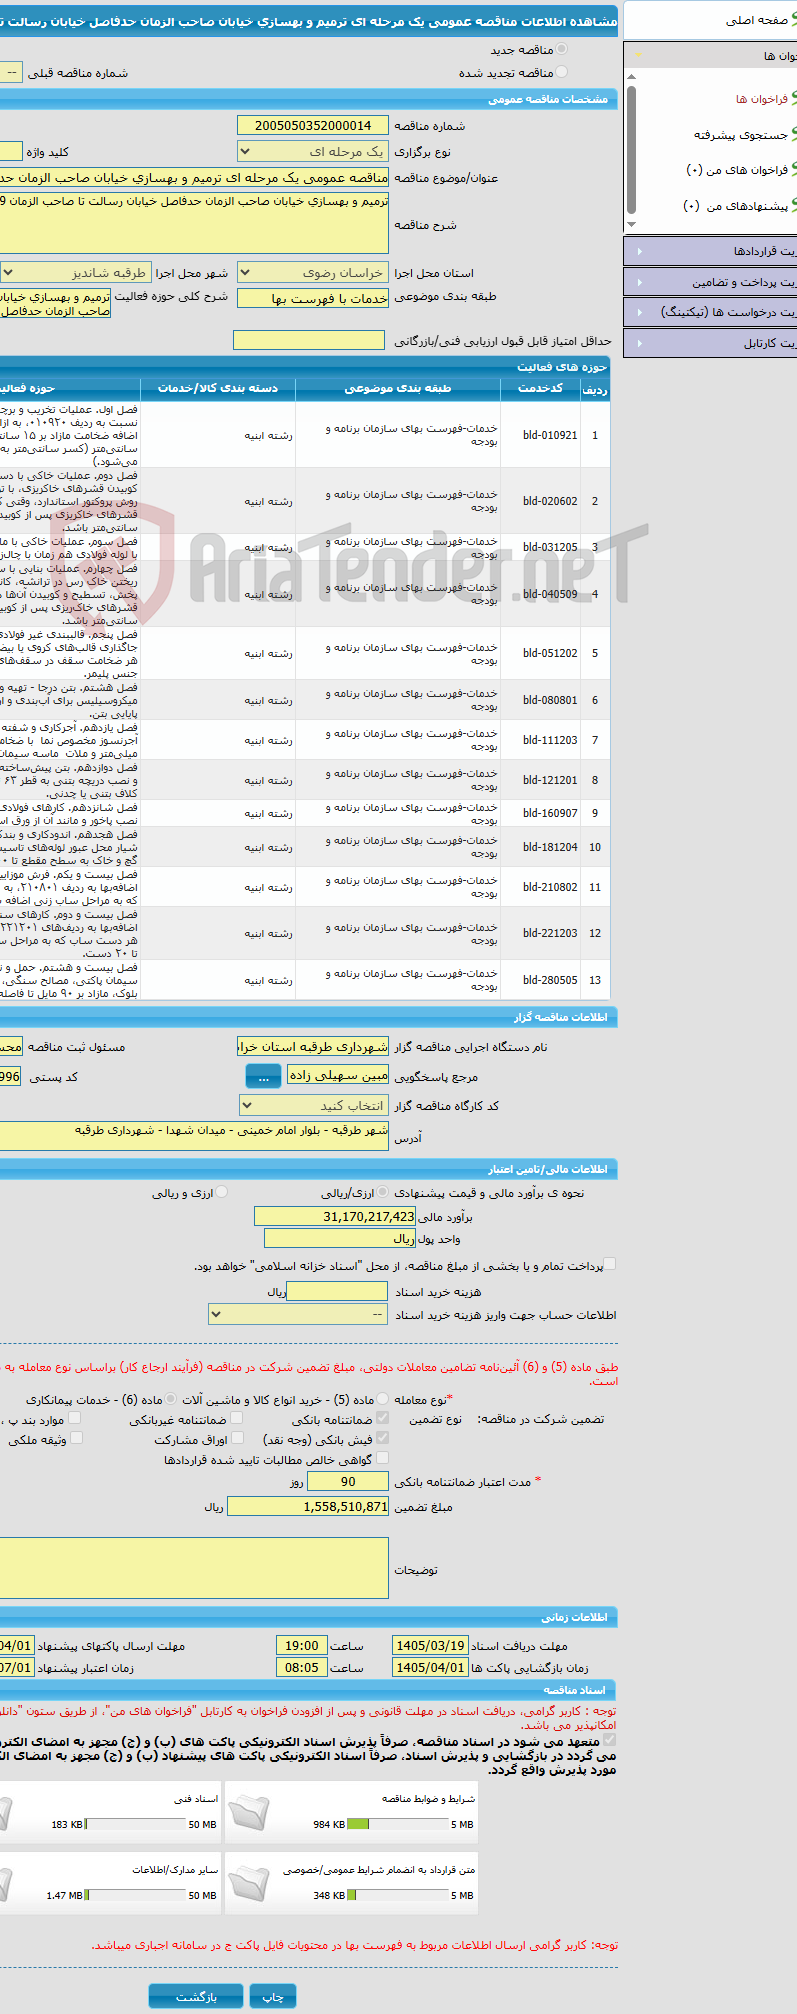The height and width of the screenshot is (2014, 797).
Task: Open جستجوی پیشرفته menu link
Action: click(x=741, y=134)
